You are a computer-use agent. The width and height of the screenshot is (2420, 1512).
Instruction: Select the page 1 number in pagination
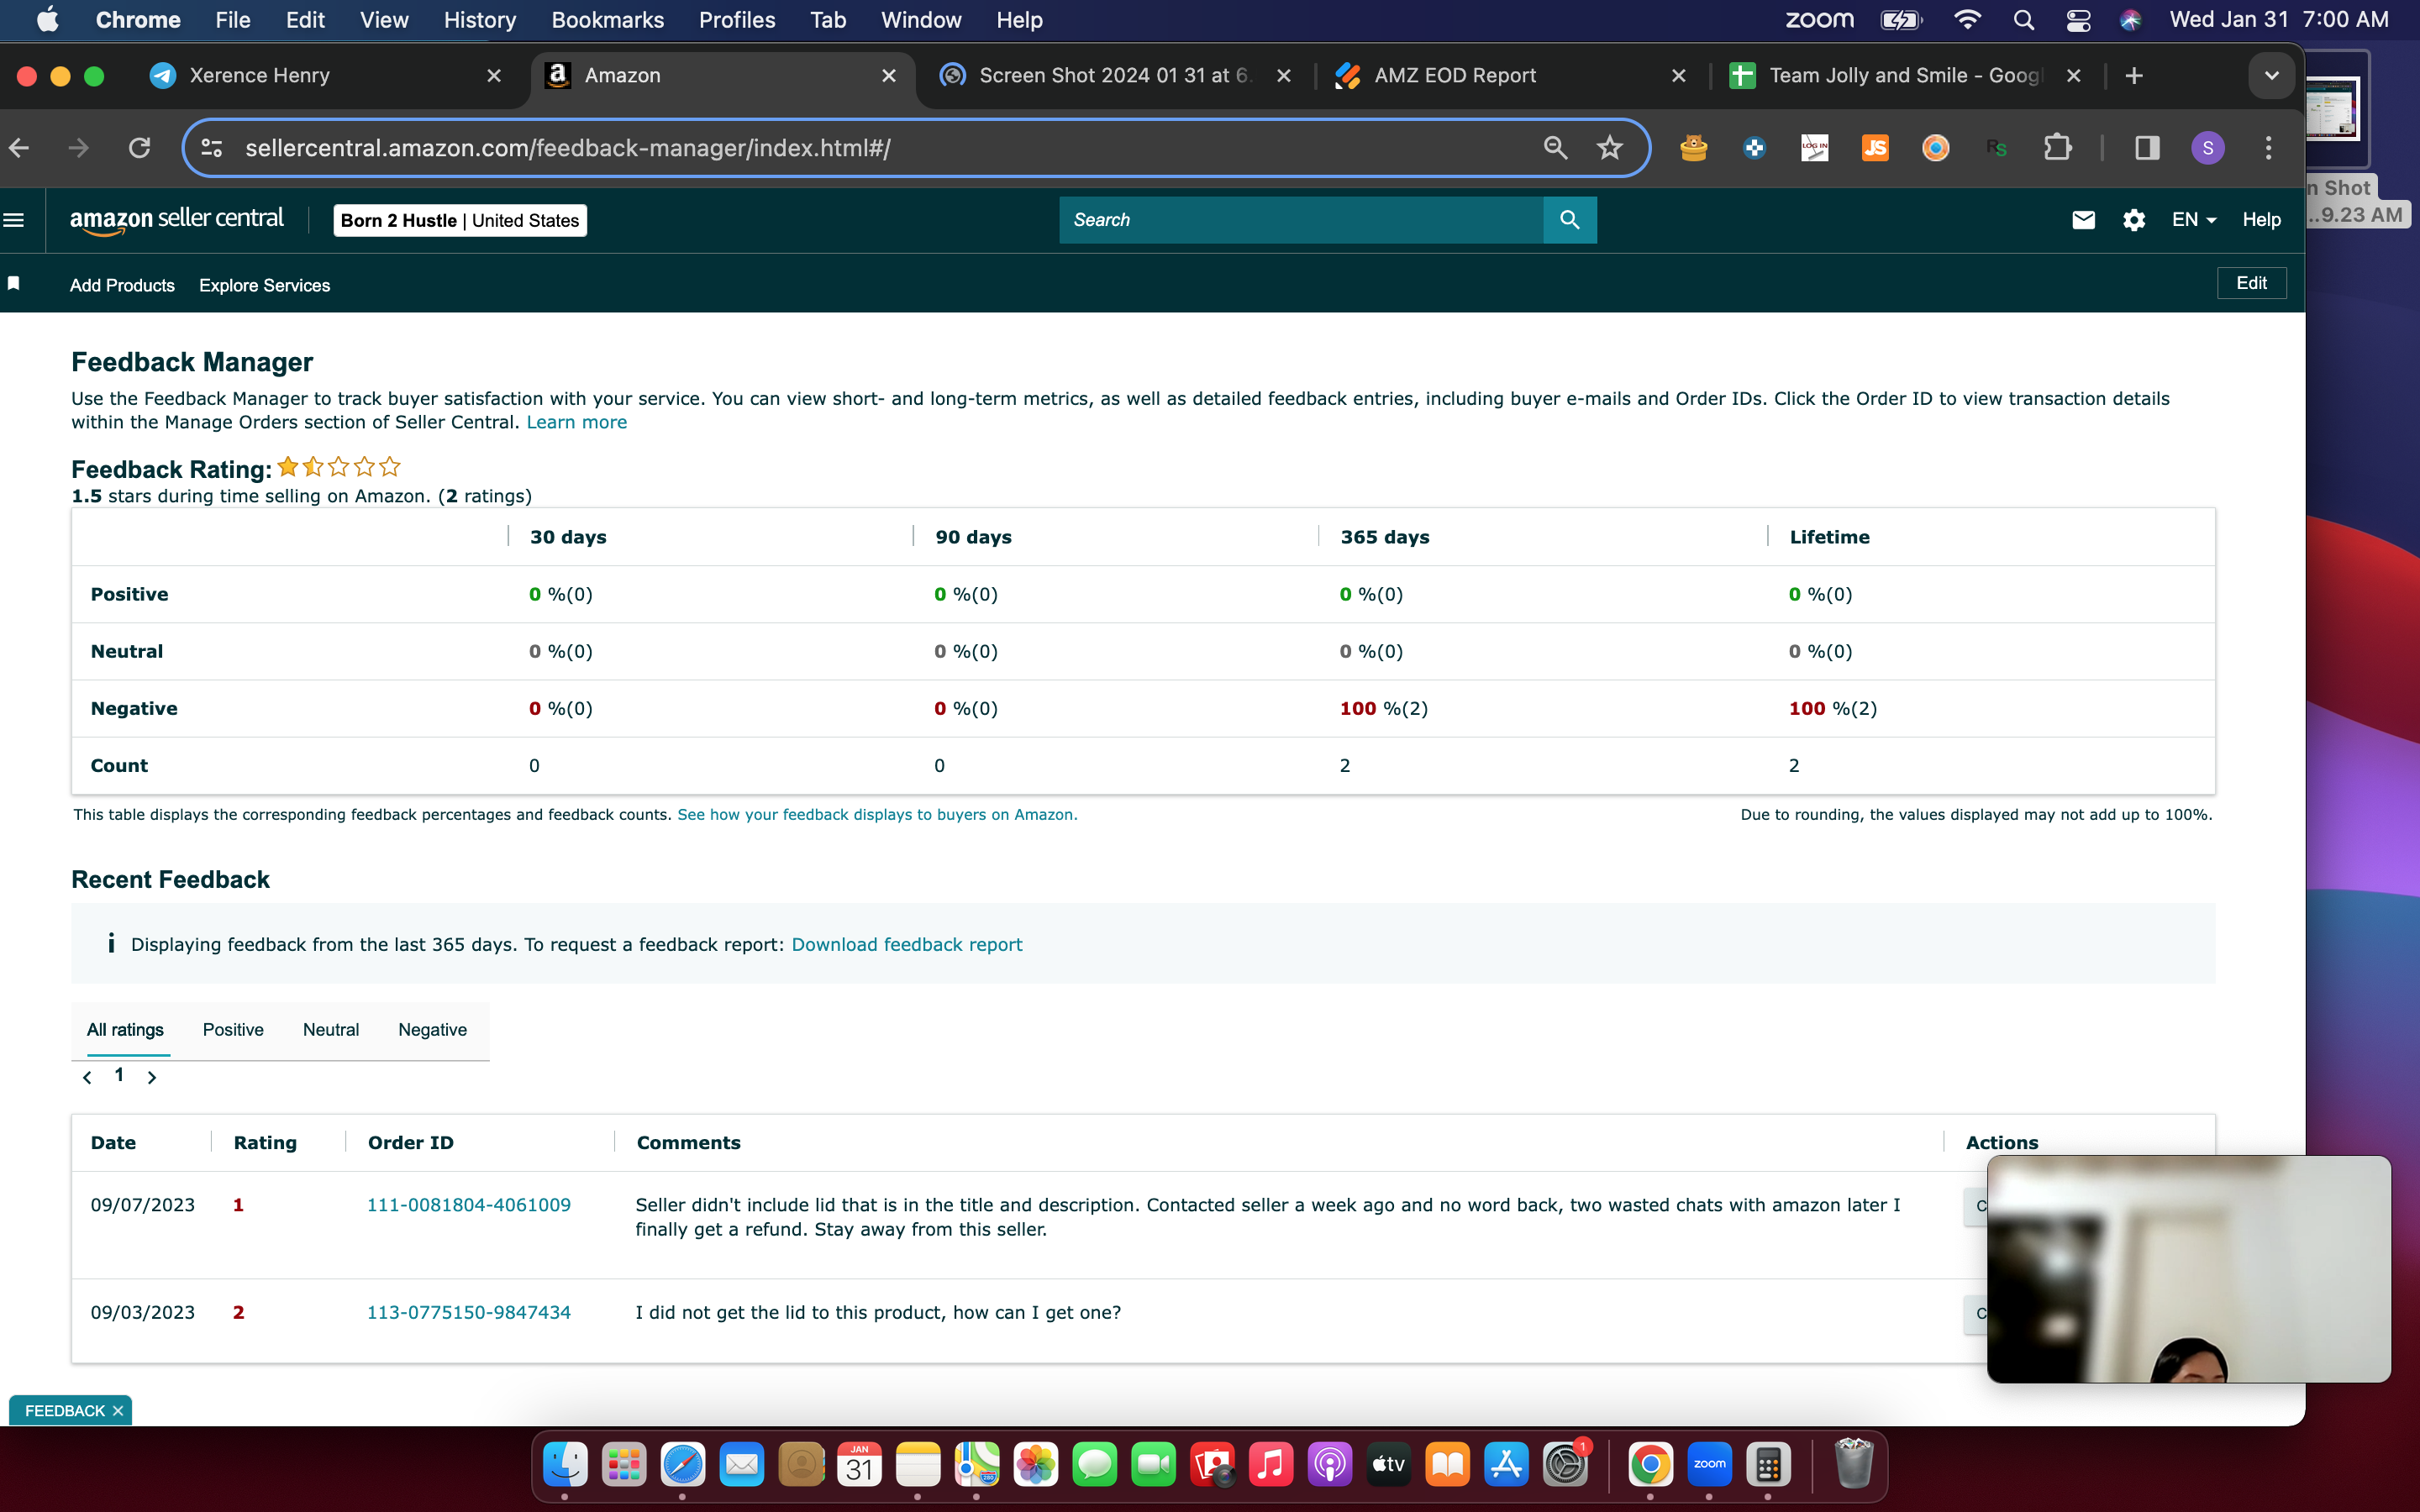point(119,1075)
